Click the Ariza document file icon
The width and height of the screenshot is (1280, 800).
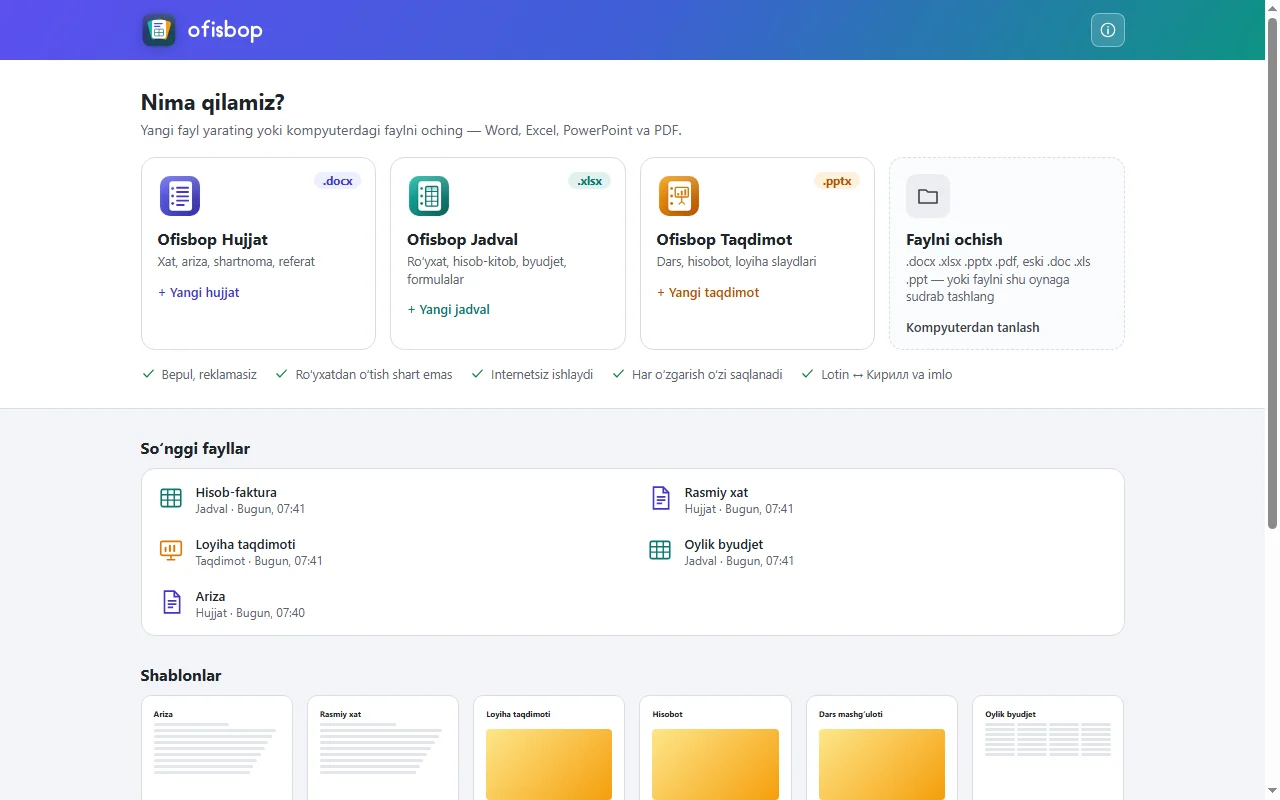point(171,602)
